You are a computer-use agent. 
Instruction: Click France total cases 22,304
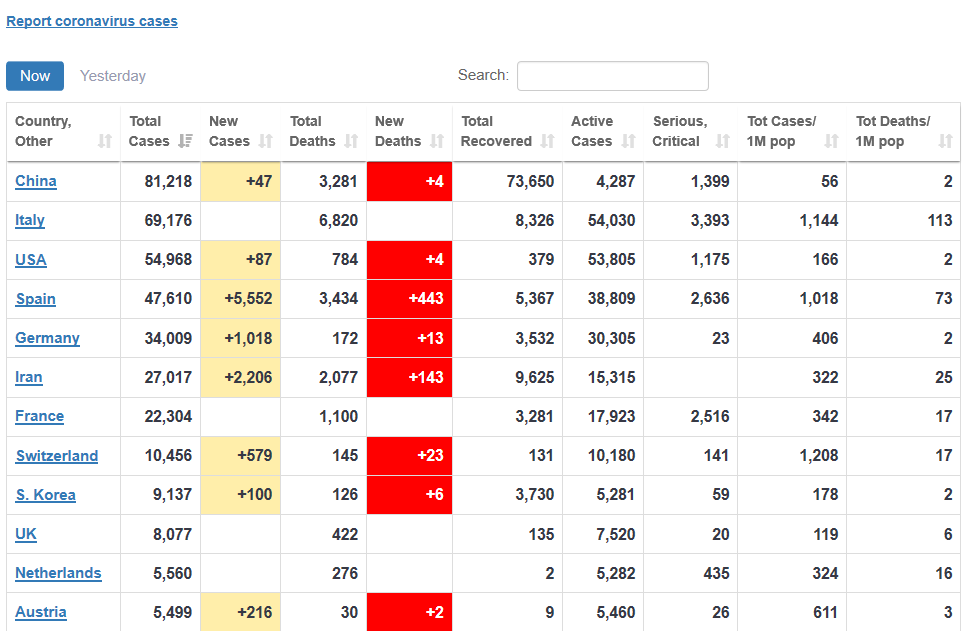[168, 416]
